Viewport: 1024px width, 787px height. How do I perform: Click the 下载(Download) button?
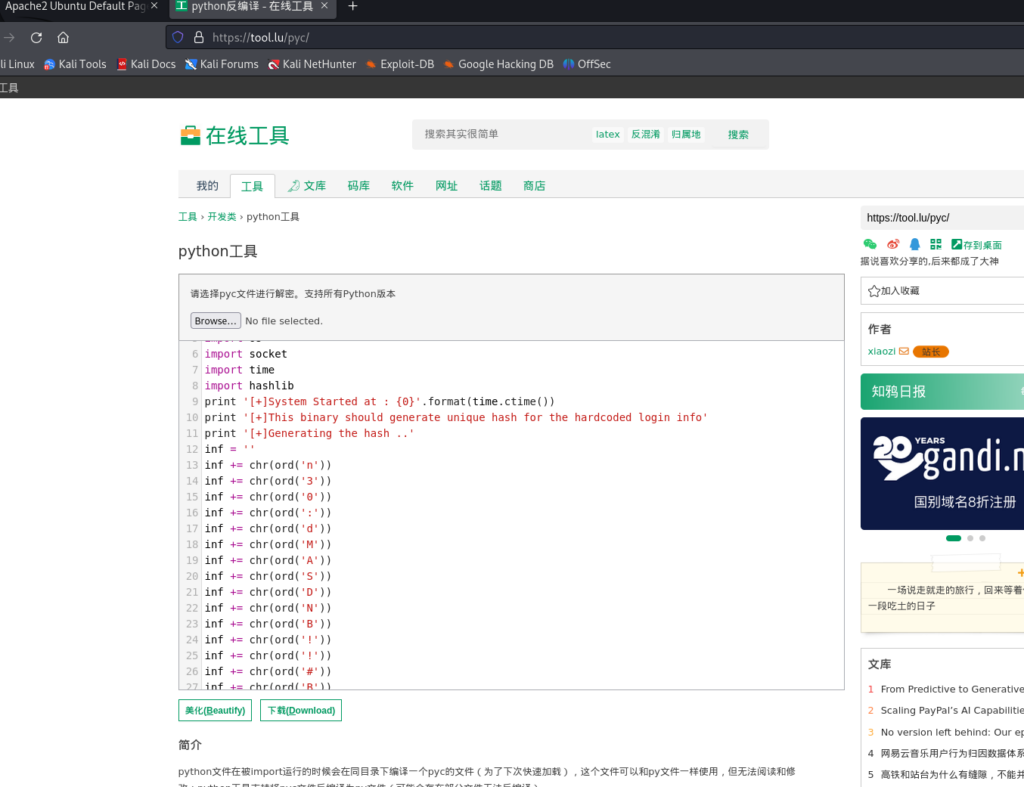[x=300, y=710]
